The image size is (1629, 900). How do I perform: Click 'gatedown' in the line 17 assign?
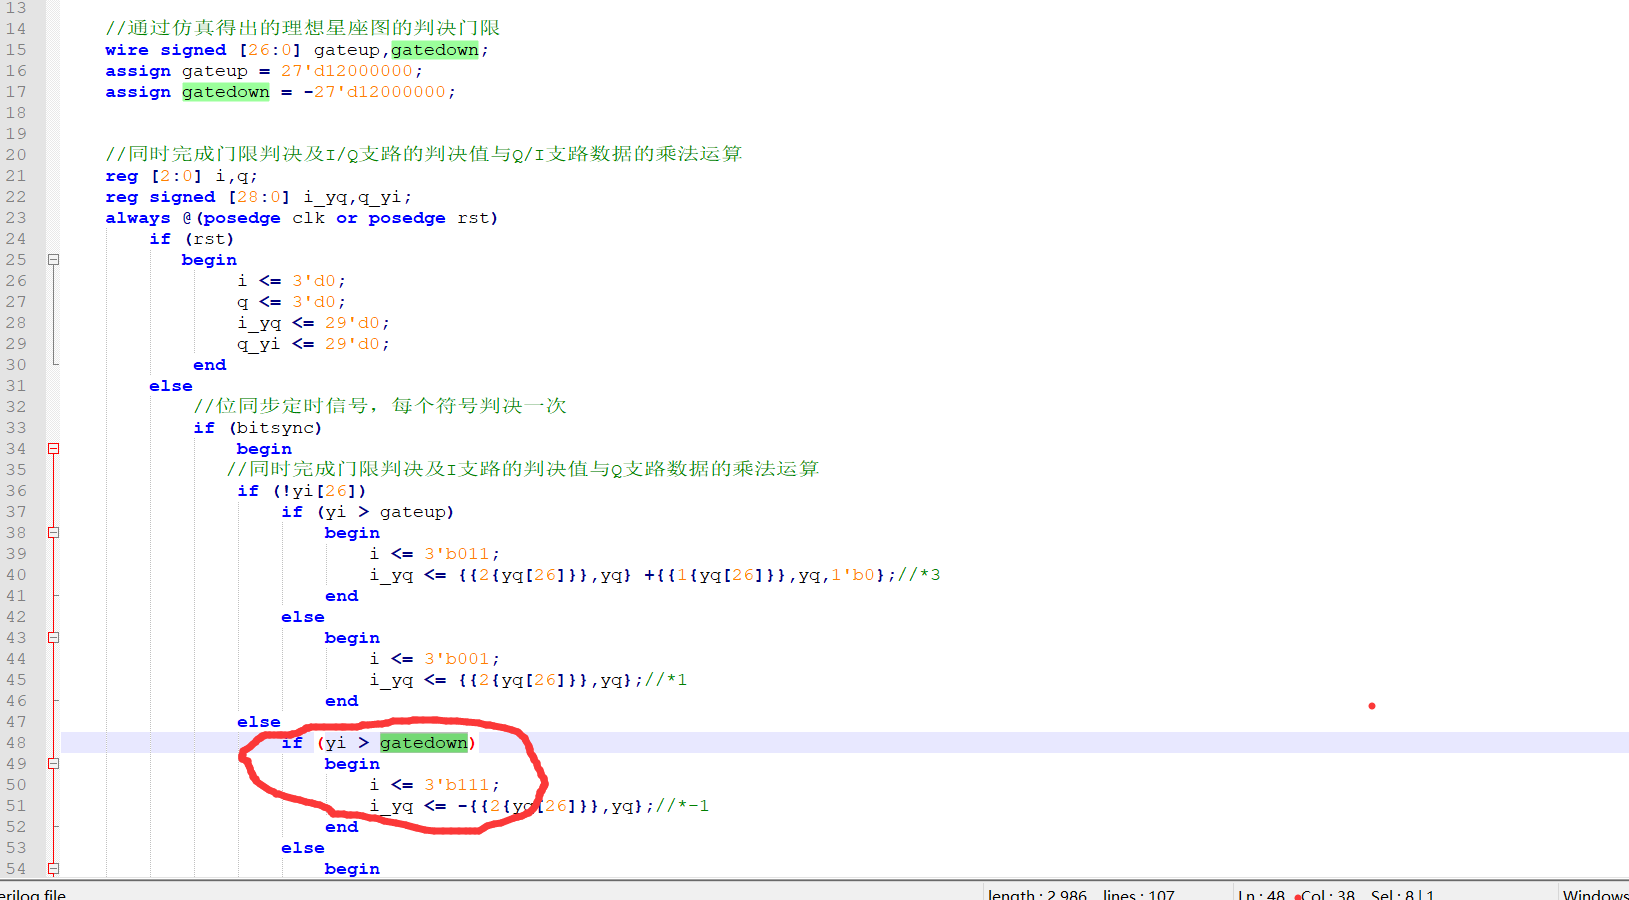(225, 92)
